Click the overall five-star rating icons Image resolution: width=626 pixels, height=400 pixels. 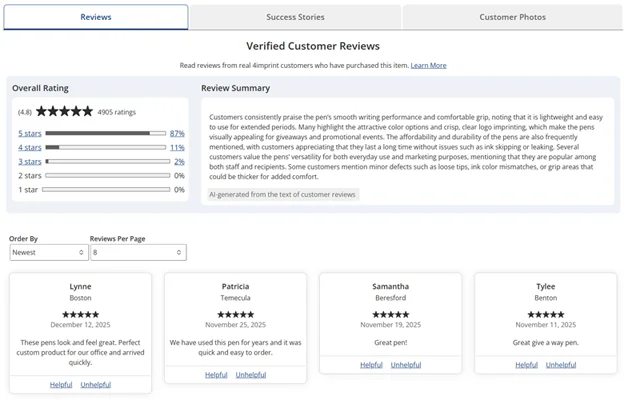64,111
